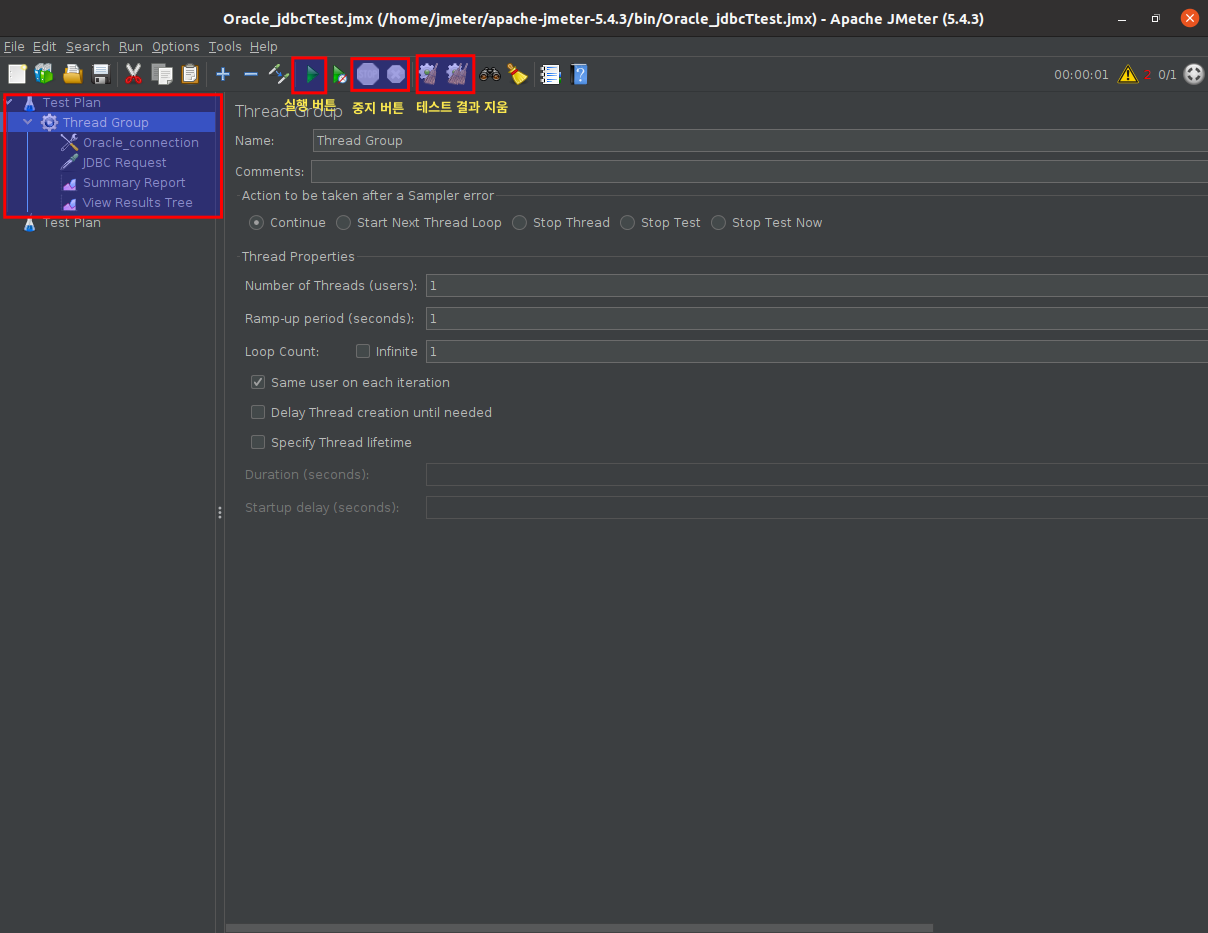The image size is (1208, 933).
Task: Click the red error count 2
Action: tap(1147, 74)
